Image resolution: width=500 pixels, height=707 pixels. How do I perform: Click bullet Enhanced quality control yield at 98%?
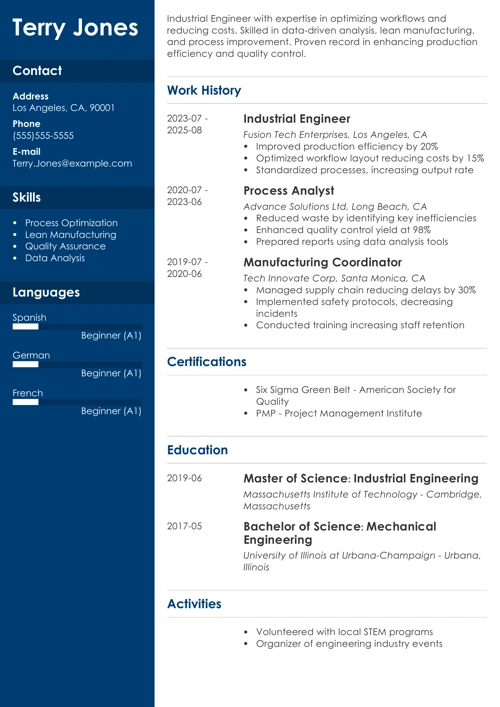[x=343, y=230]
